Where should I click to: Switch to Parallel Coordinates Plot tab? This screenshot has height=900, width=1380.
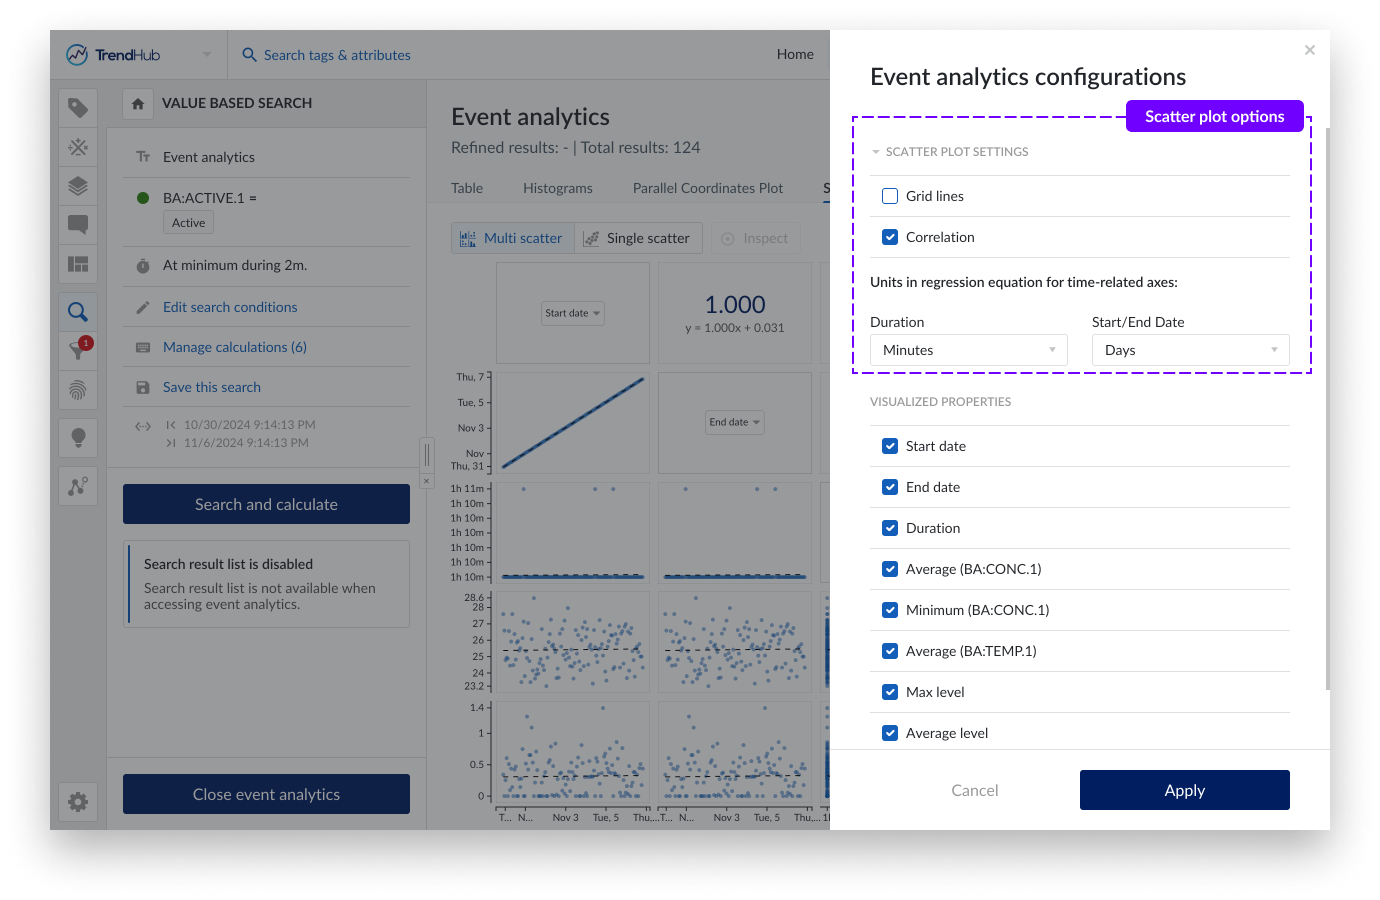pyautogui.click(x=707, y=188)
